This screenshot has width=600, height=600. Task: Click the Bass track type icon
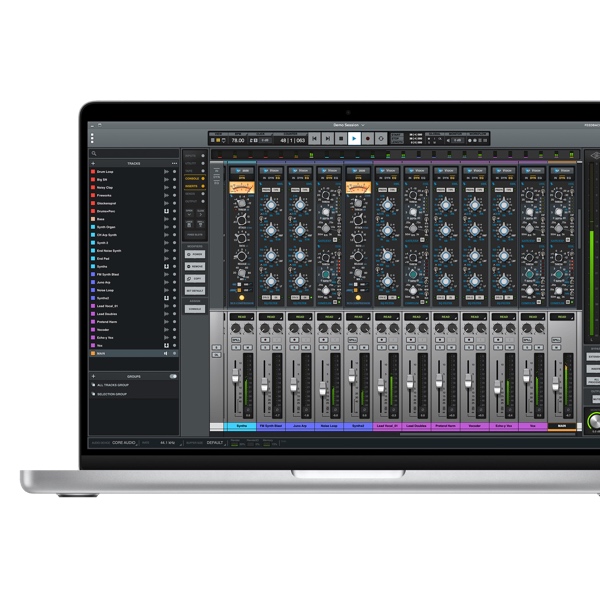166,219
